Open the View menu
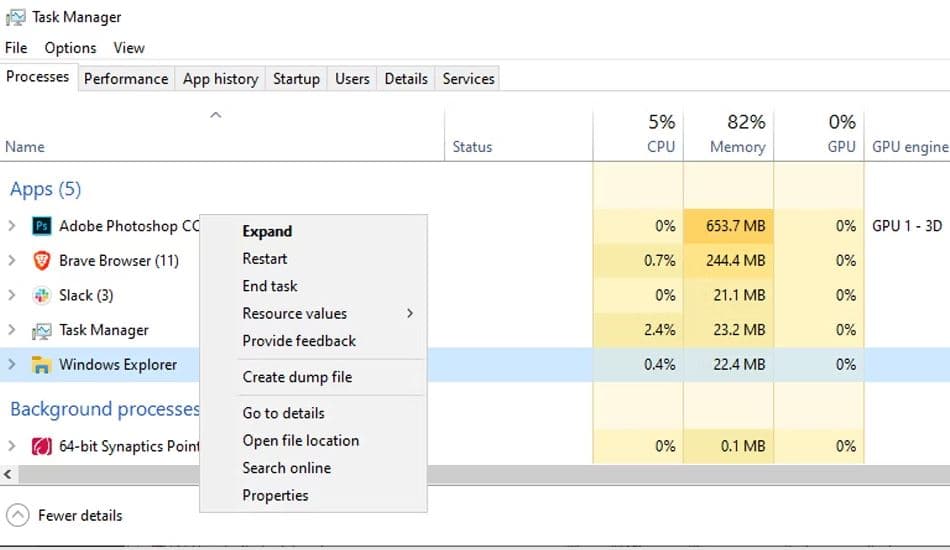This screenshot has height=550, width=950. click(x=129, y=47)
